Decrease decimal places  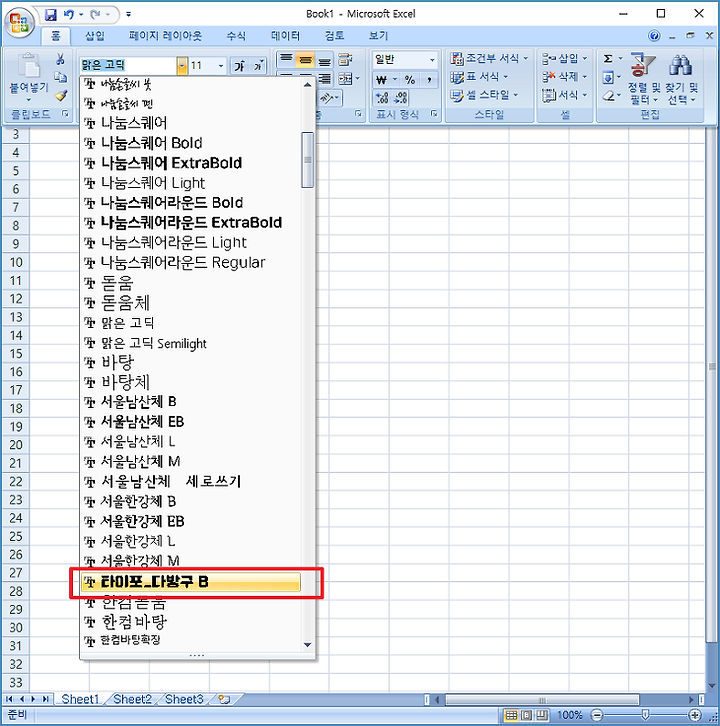click(401, 98)
